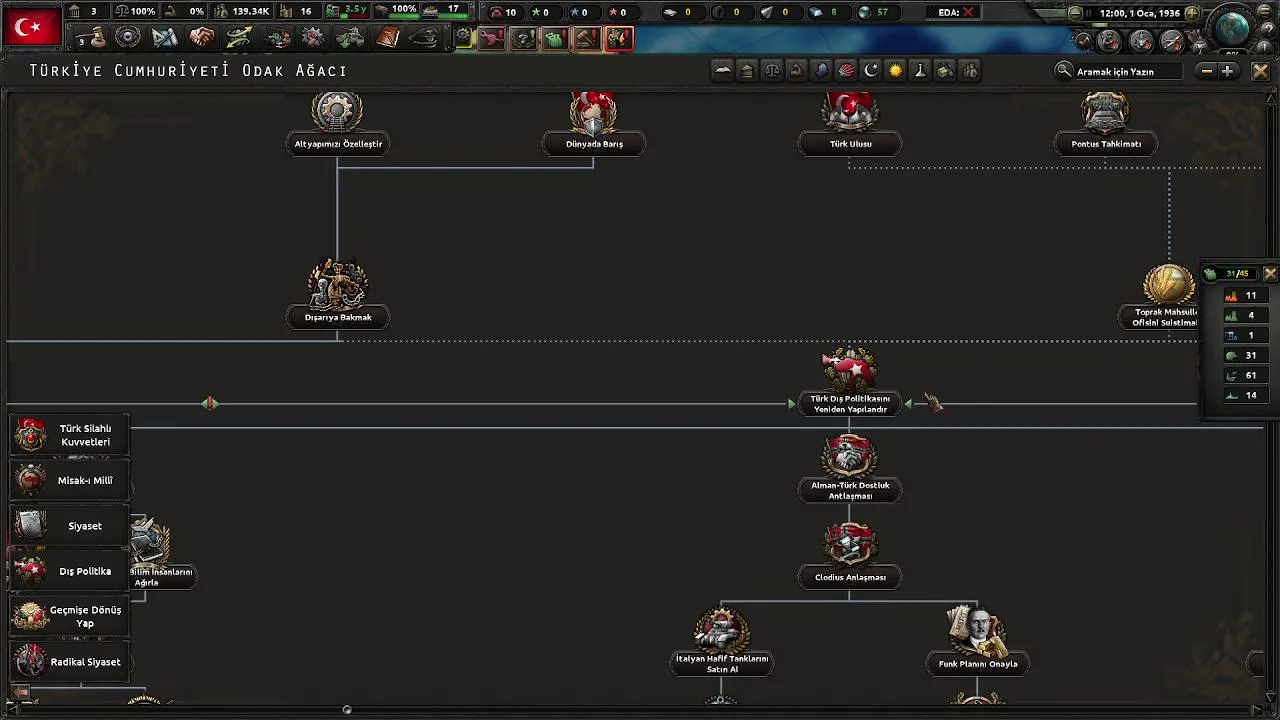Toggle the red seashell focus filter

tap(846, 70)
